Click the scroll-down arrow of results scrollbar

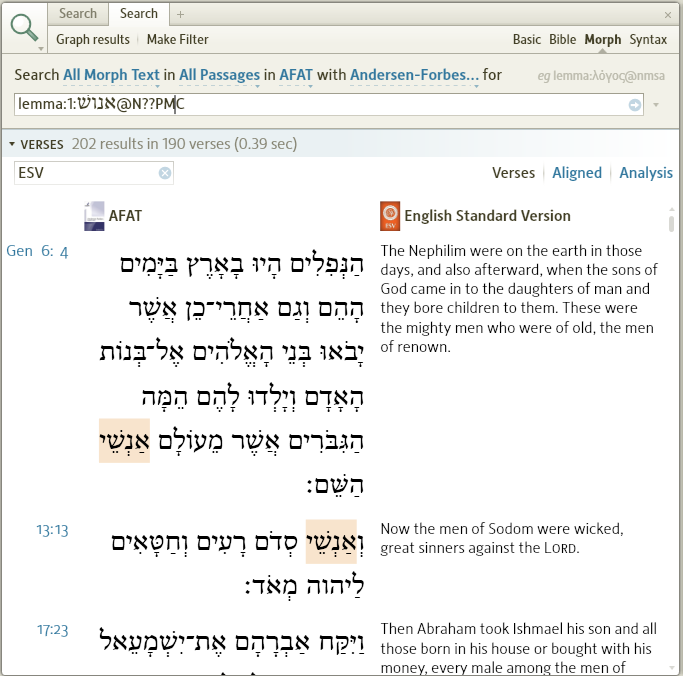pos(671,668)
